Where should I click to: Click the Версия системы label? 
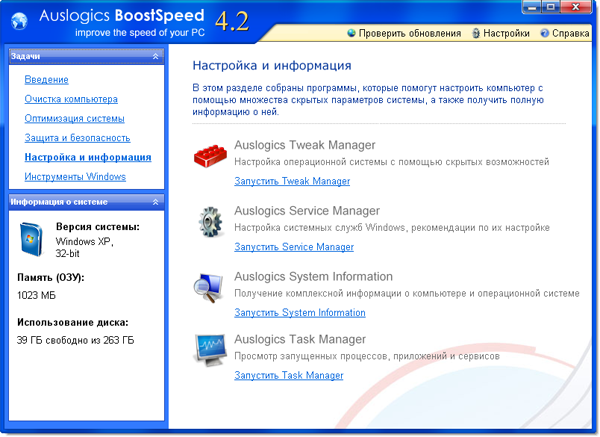coord(98,227)
